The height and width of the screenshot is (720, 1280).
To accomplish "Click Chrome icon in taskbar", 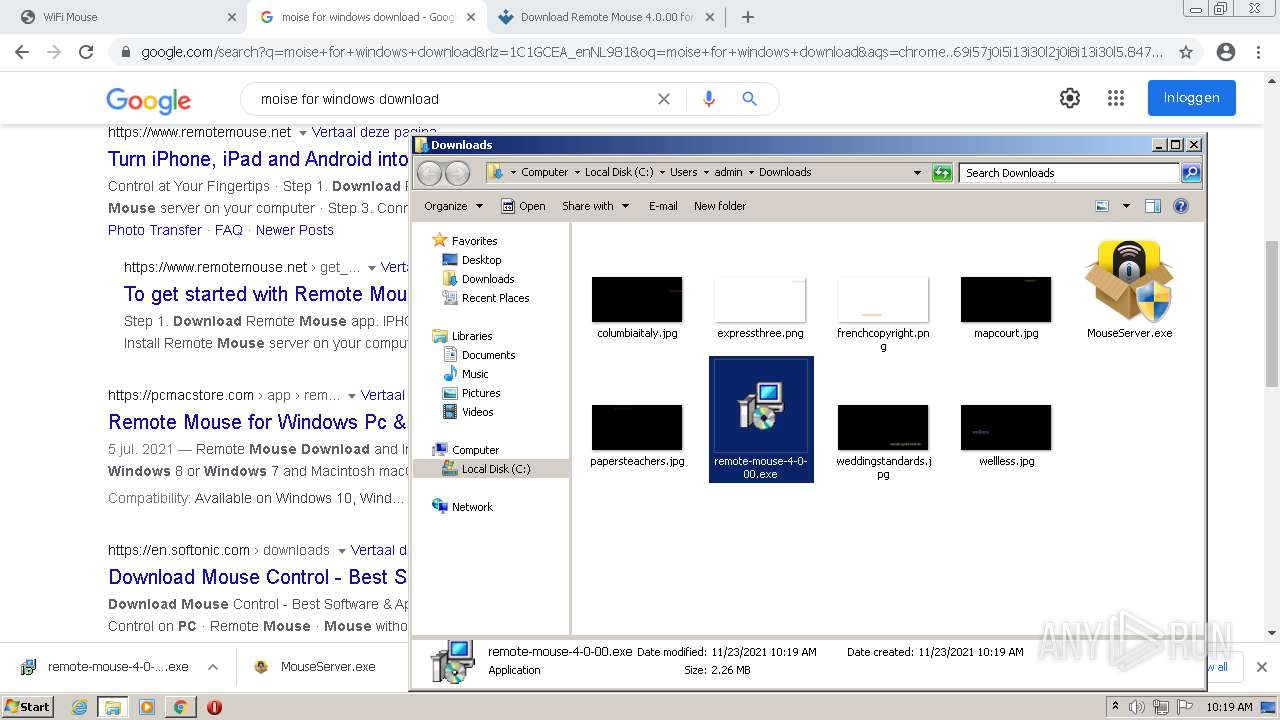I will (x=180, y=707).
